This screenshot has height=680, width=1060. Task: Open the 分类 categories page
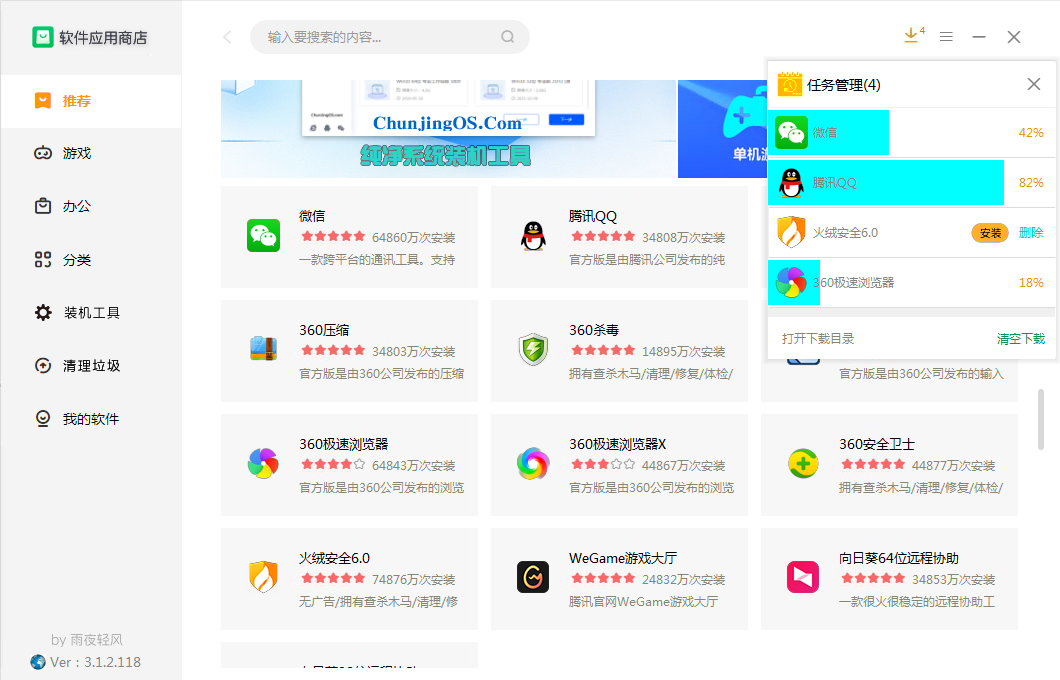click(x=91, y=260)
